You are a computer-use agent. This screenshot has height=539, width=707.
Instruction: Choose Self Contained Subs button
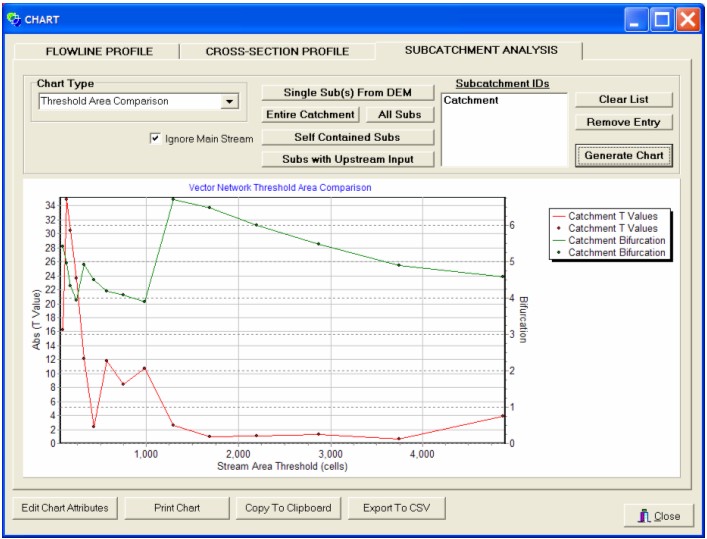click(x=347, y=137)
